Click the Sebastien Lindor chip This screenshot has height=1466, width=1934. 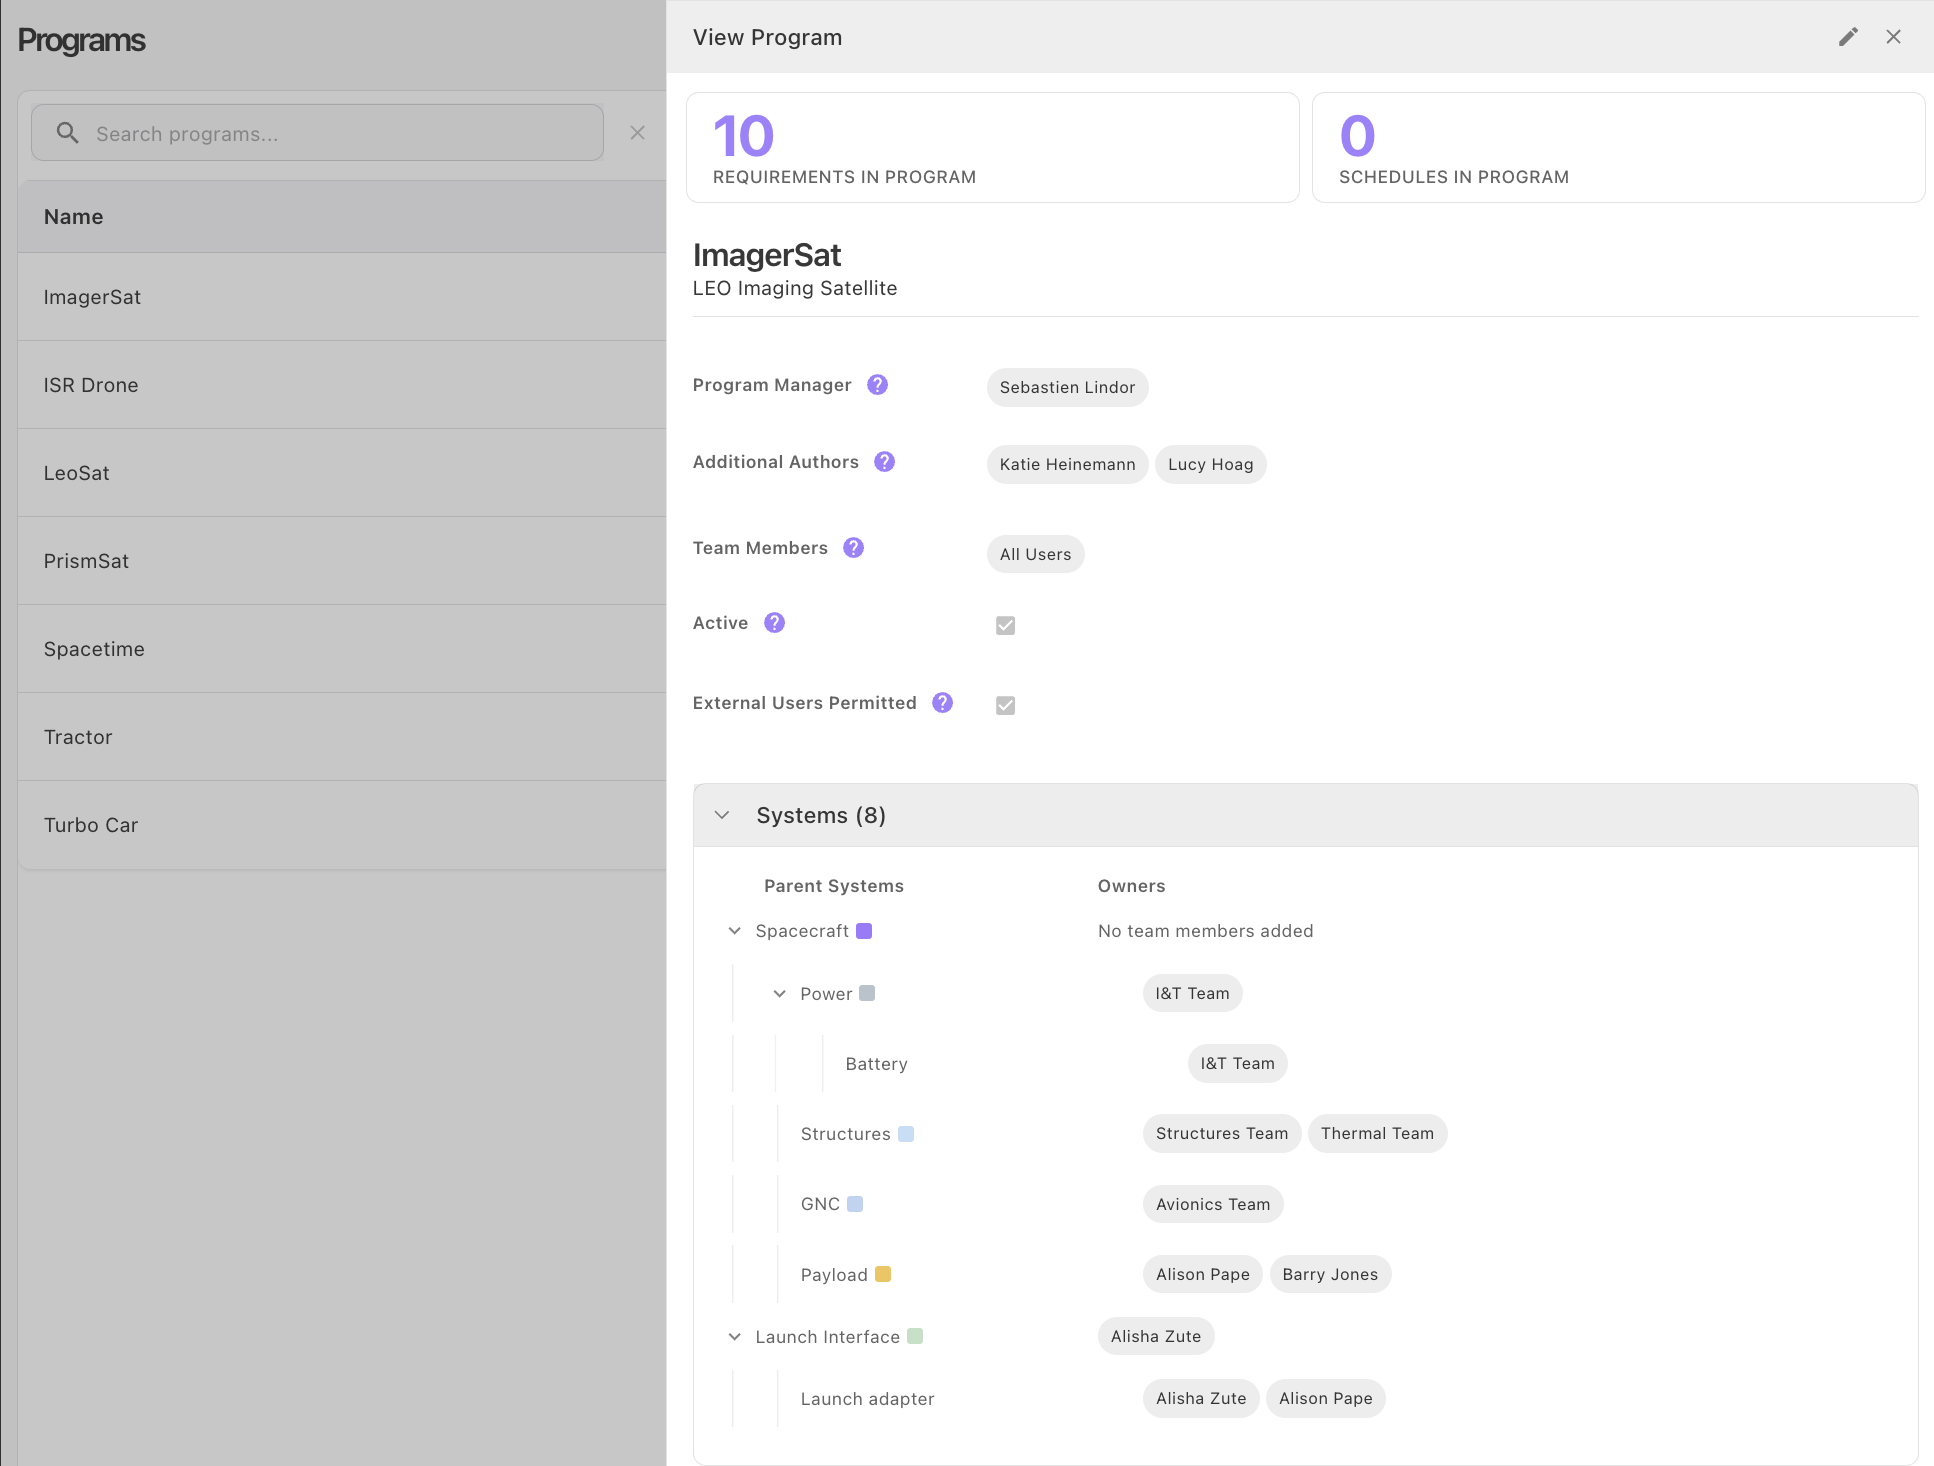click(1066, 387)
